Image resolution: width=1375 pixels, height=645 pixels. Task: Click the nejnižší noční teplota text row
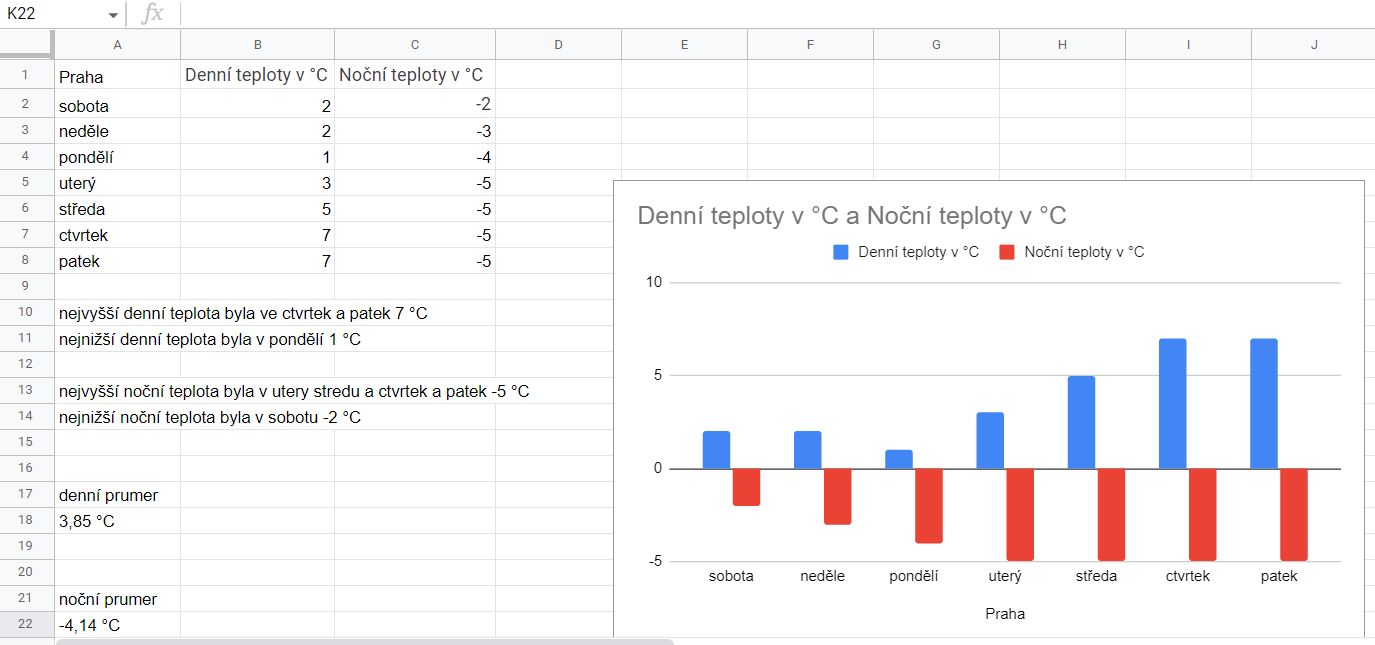click(210, 417)
